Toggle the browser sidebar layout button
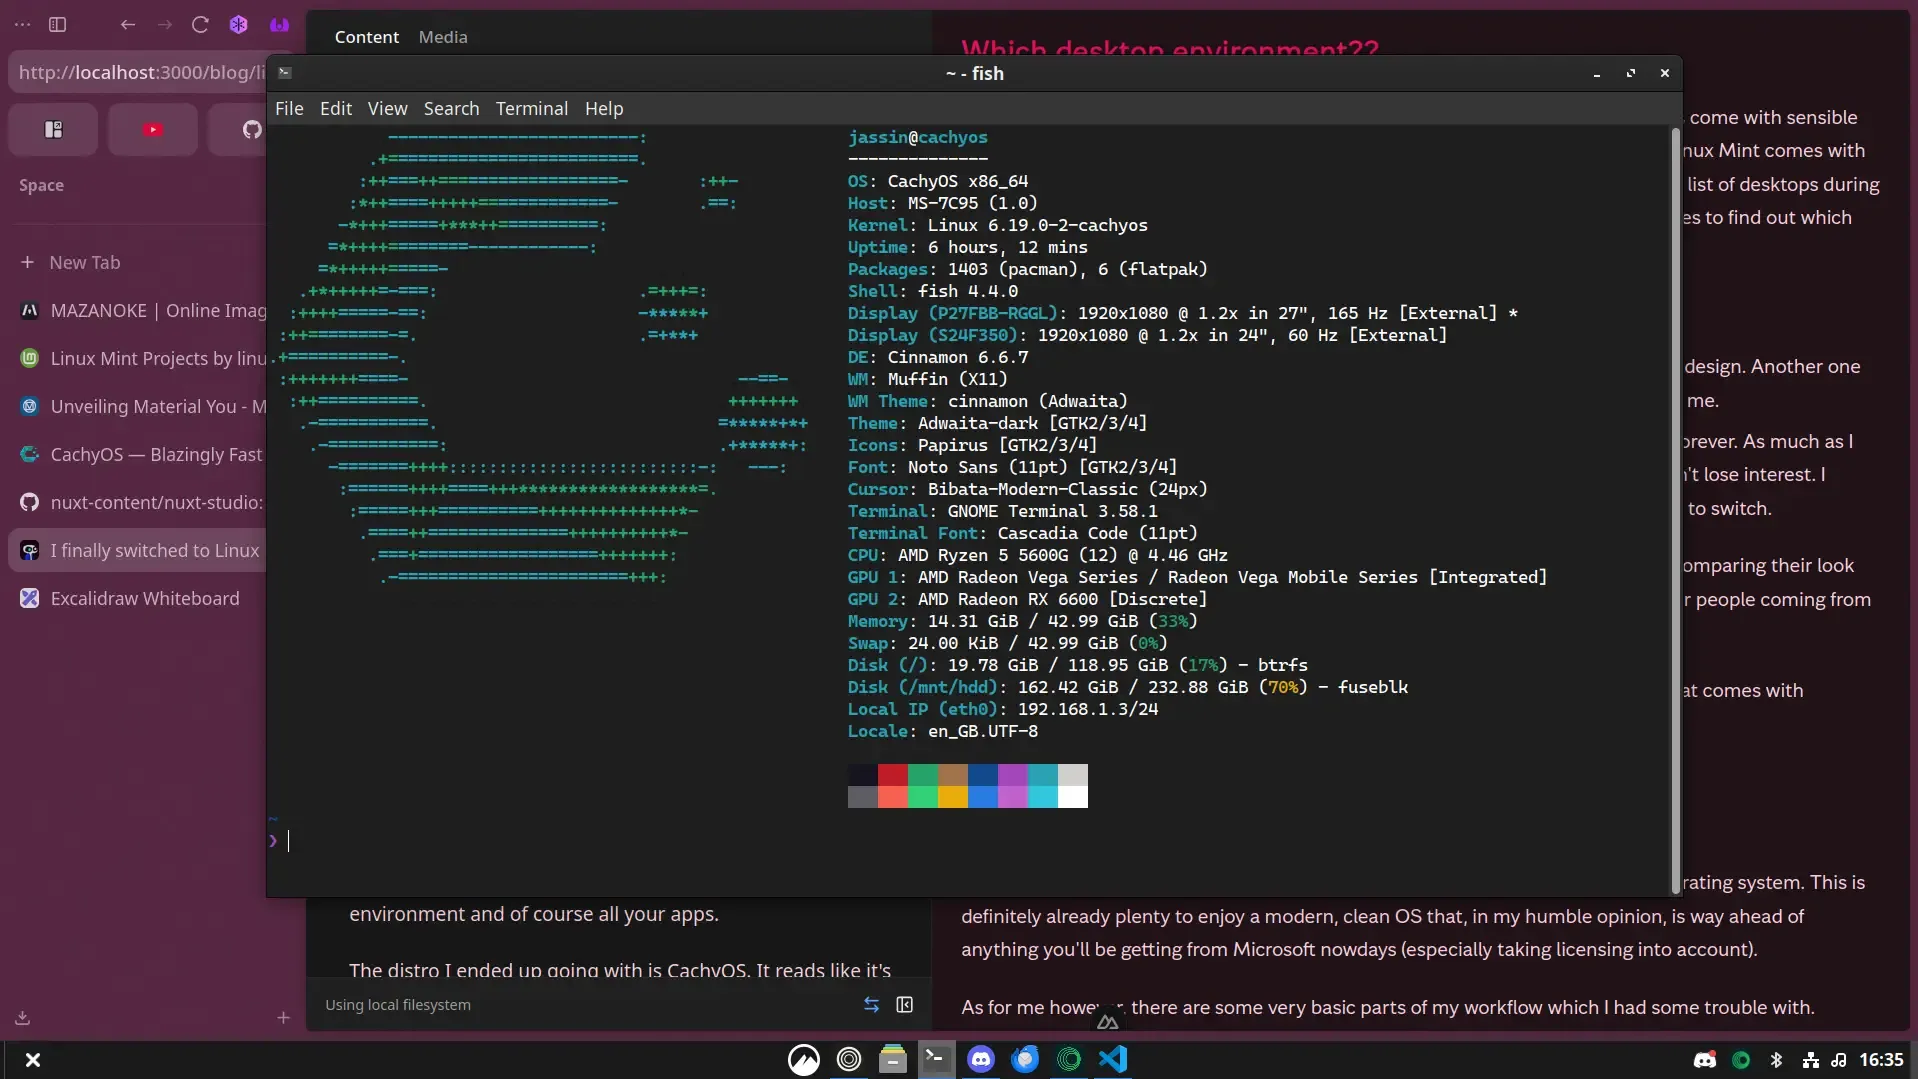This screenshot has width=1918, height=1079. pyautogui.click(x=58, y=25)
